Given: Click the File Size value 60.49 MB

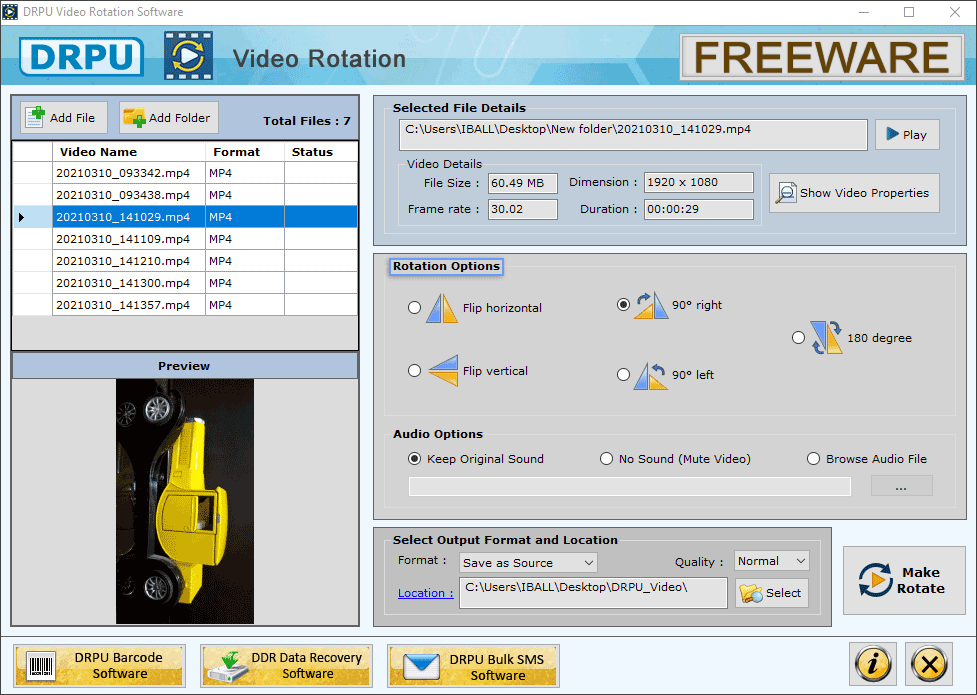Looking at the screenshot, I should (x=522, y=183).
